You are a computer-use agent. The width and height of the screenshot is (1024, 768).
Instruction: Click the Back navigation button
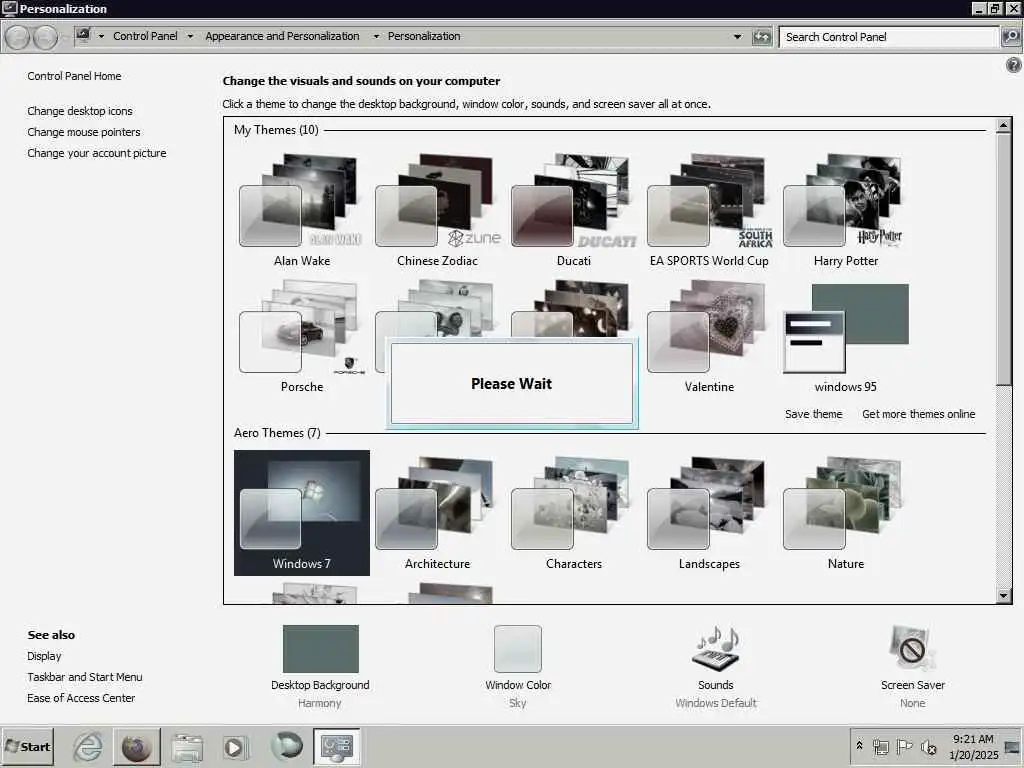(x=18, y=37)
